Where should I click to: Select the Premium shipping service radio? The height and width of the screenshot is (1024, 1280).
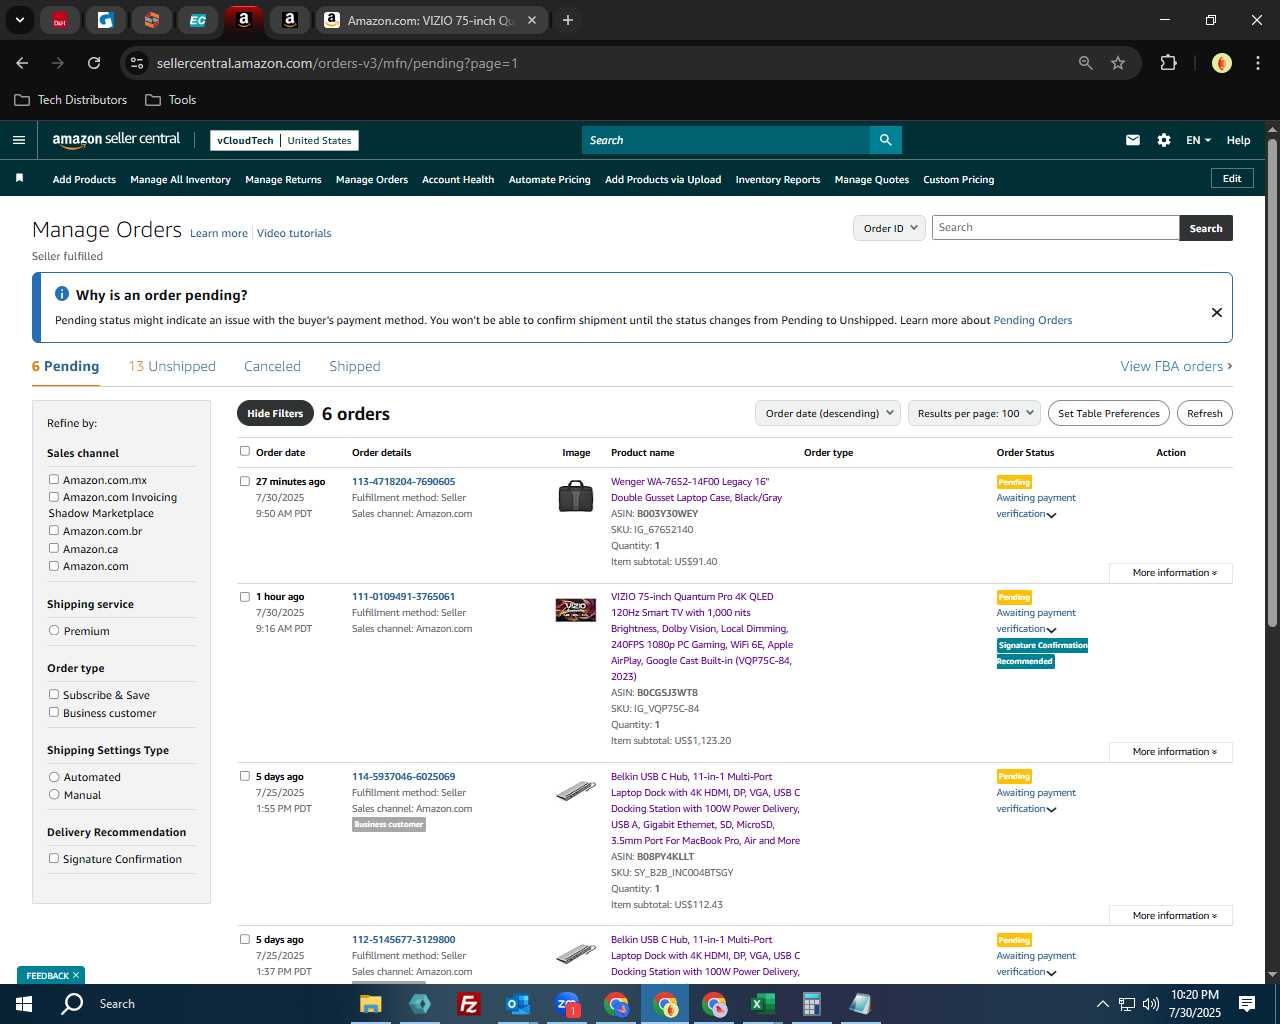click(x=54, y=630)
